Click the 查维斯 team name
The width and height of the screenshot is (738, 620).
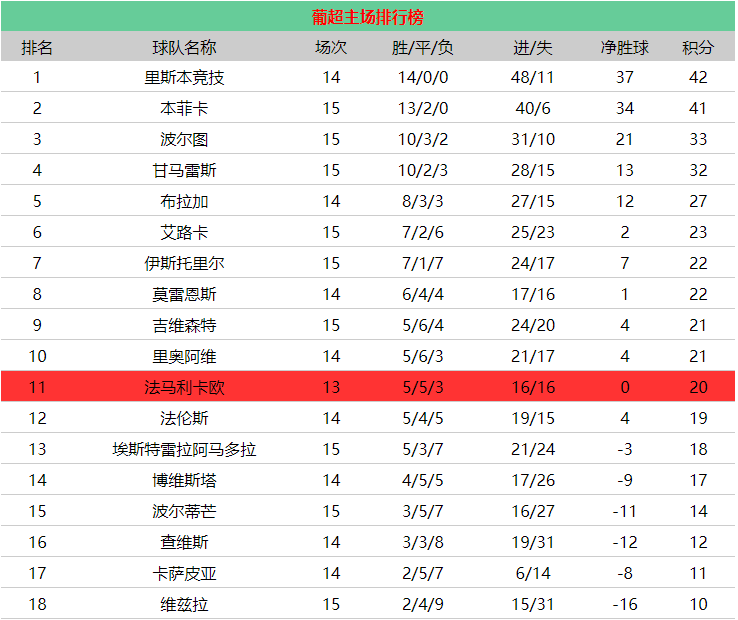(x=184, y=543)
